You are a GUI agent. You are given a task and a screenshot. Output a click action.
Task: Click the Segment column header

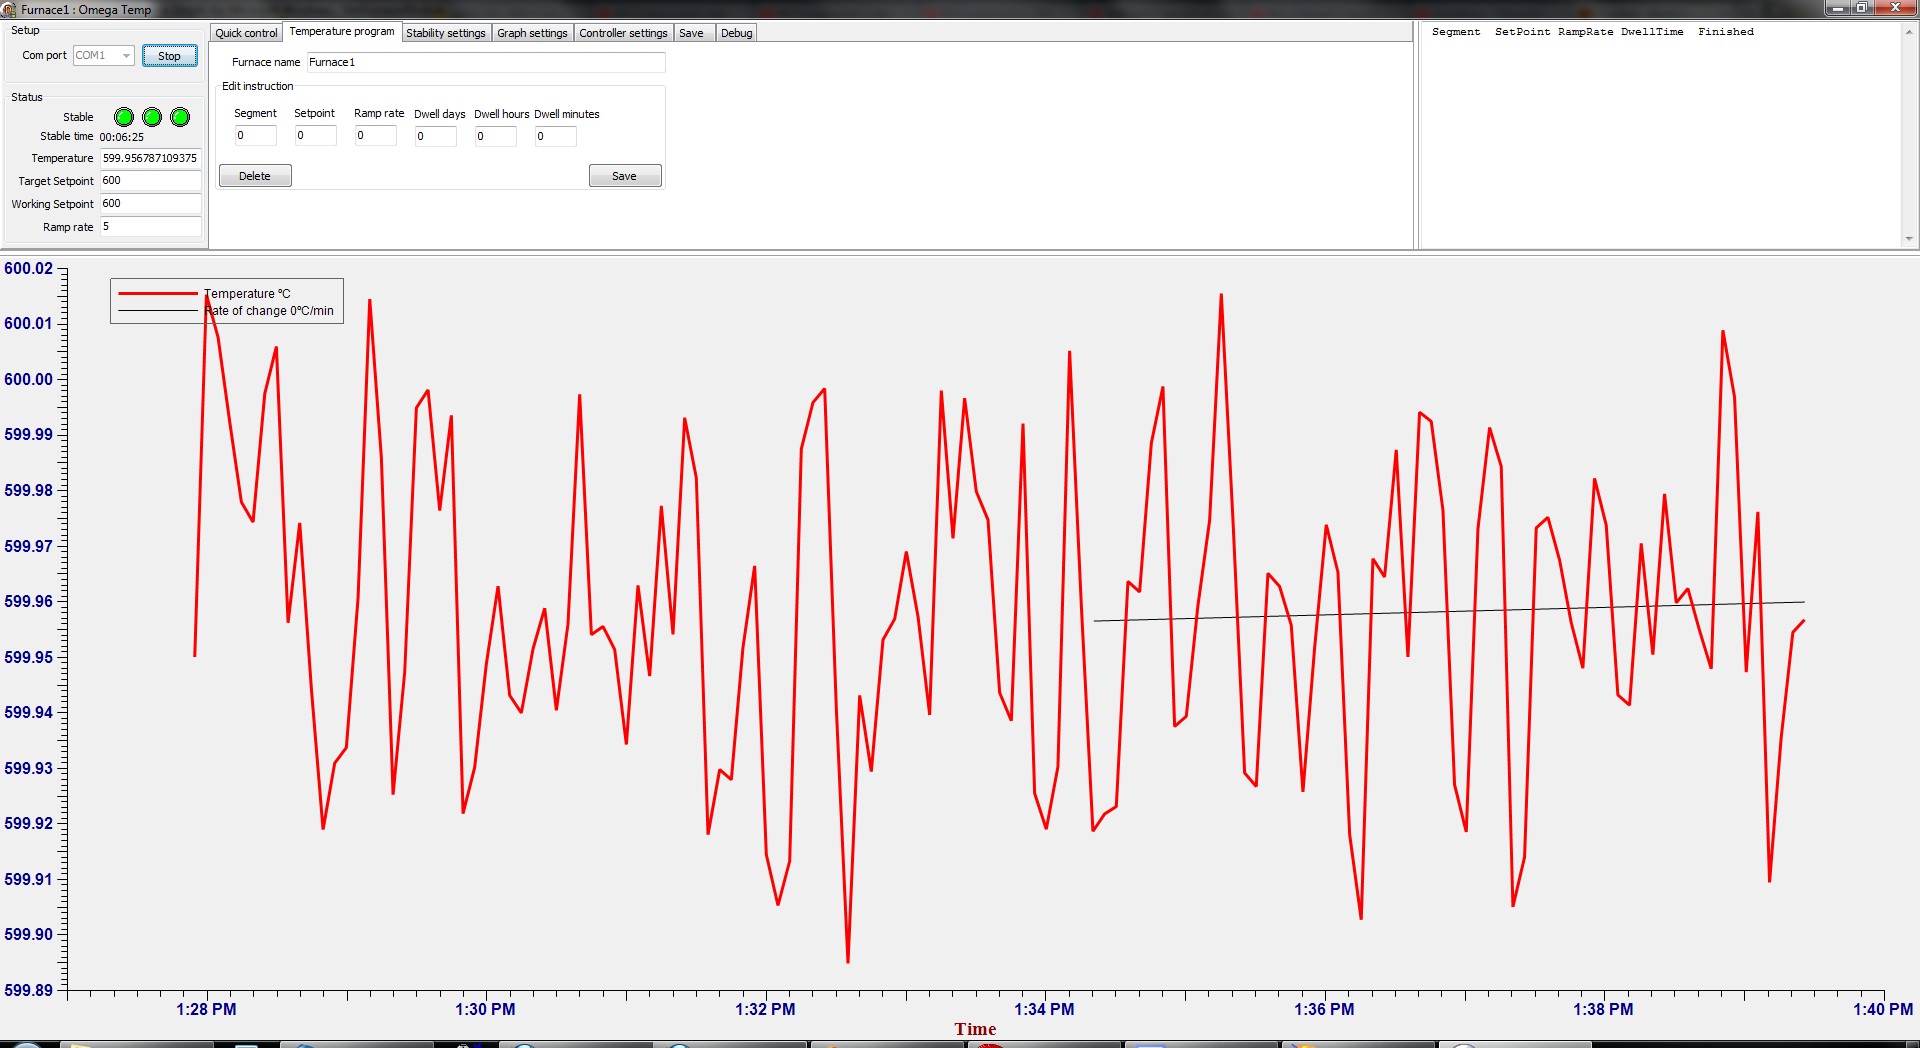1456,32
